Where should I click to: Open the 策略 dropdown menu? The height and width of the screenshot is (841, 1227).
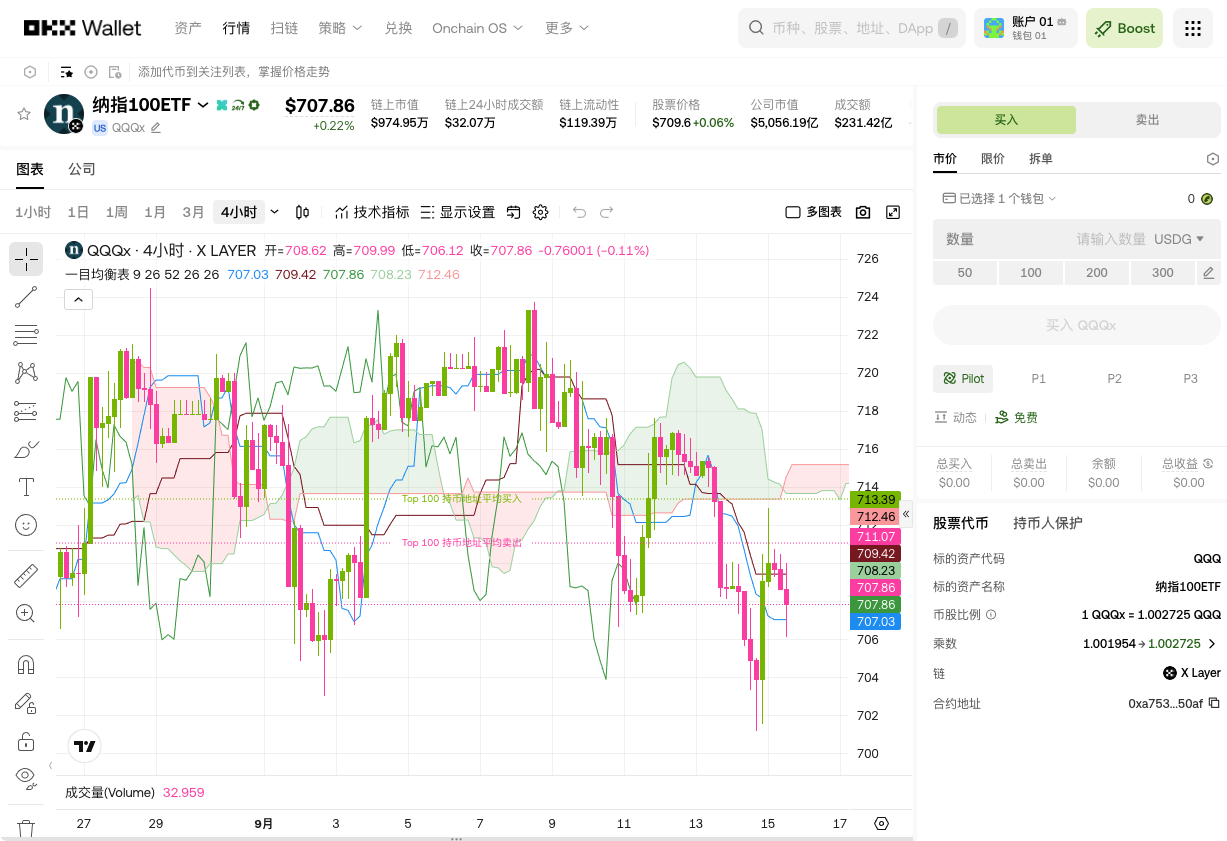coord(341,28)
